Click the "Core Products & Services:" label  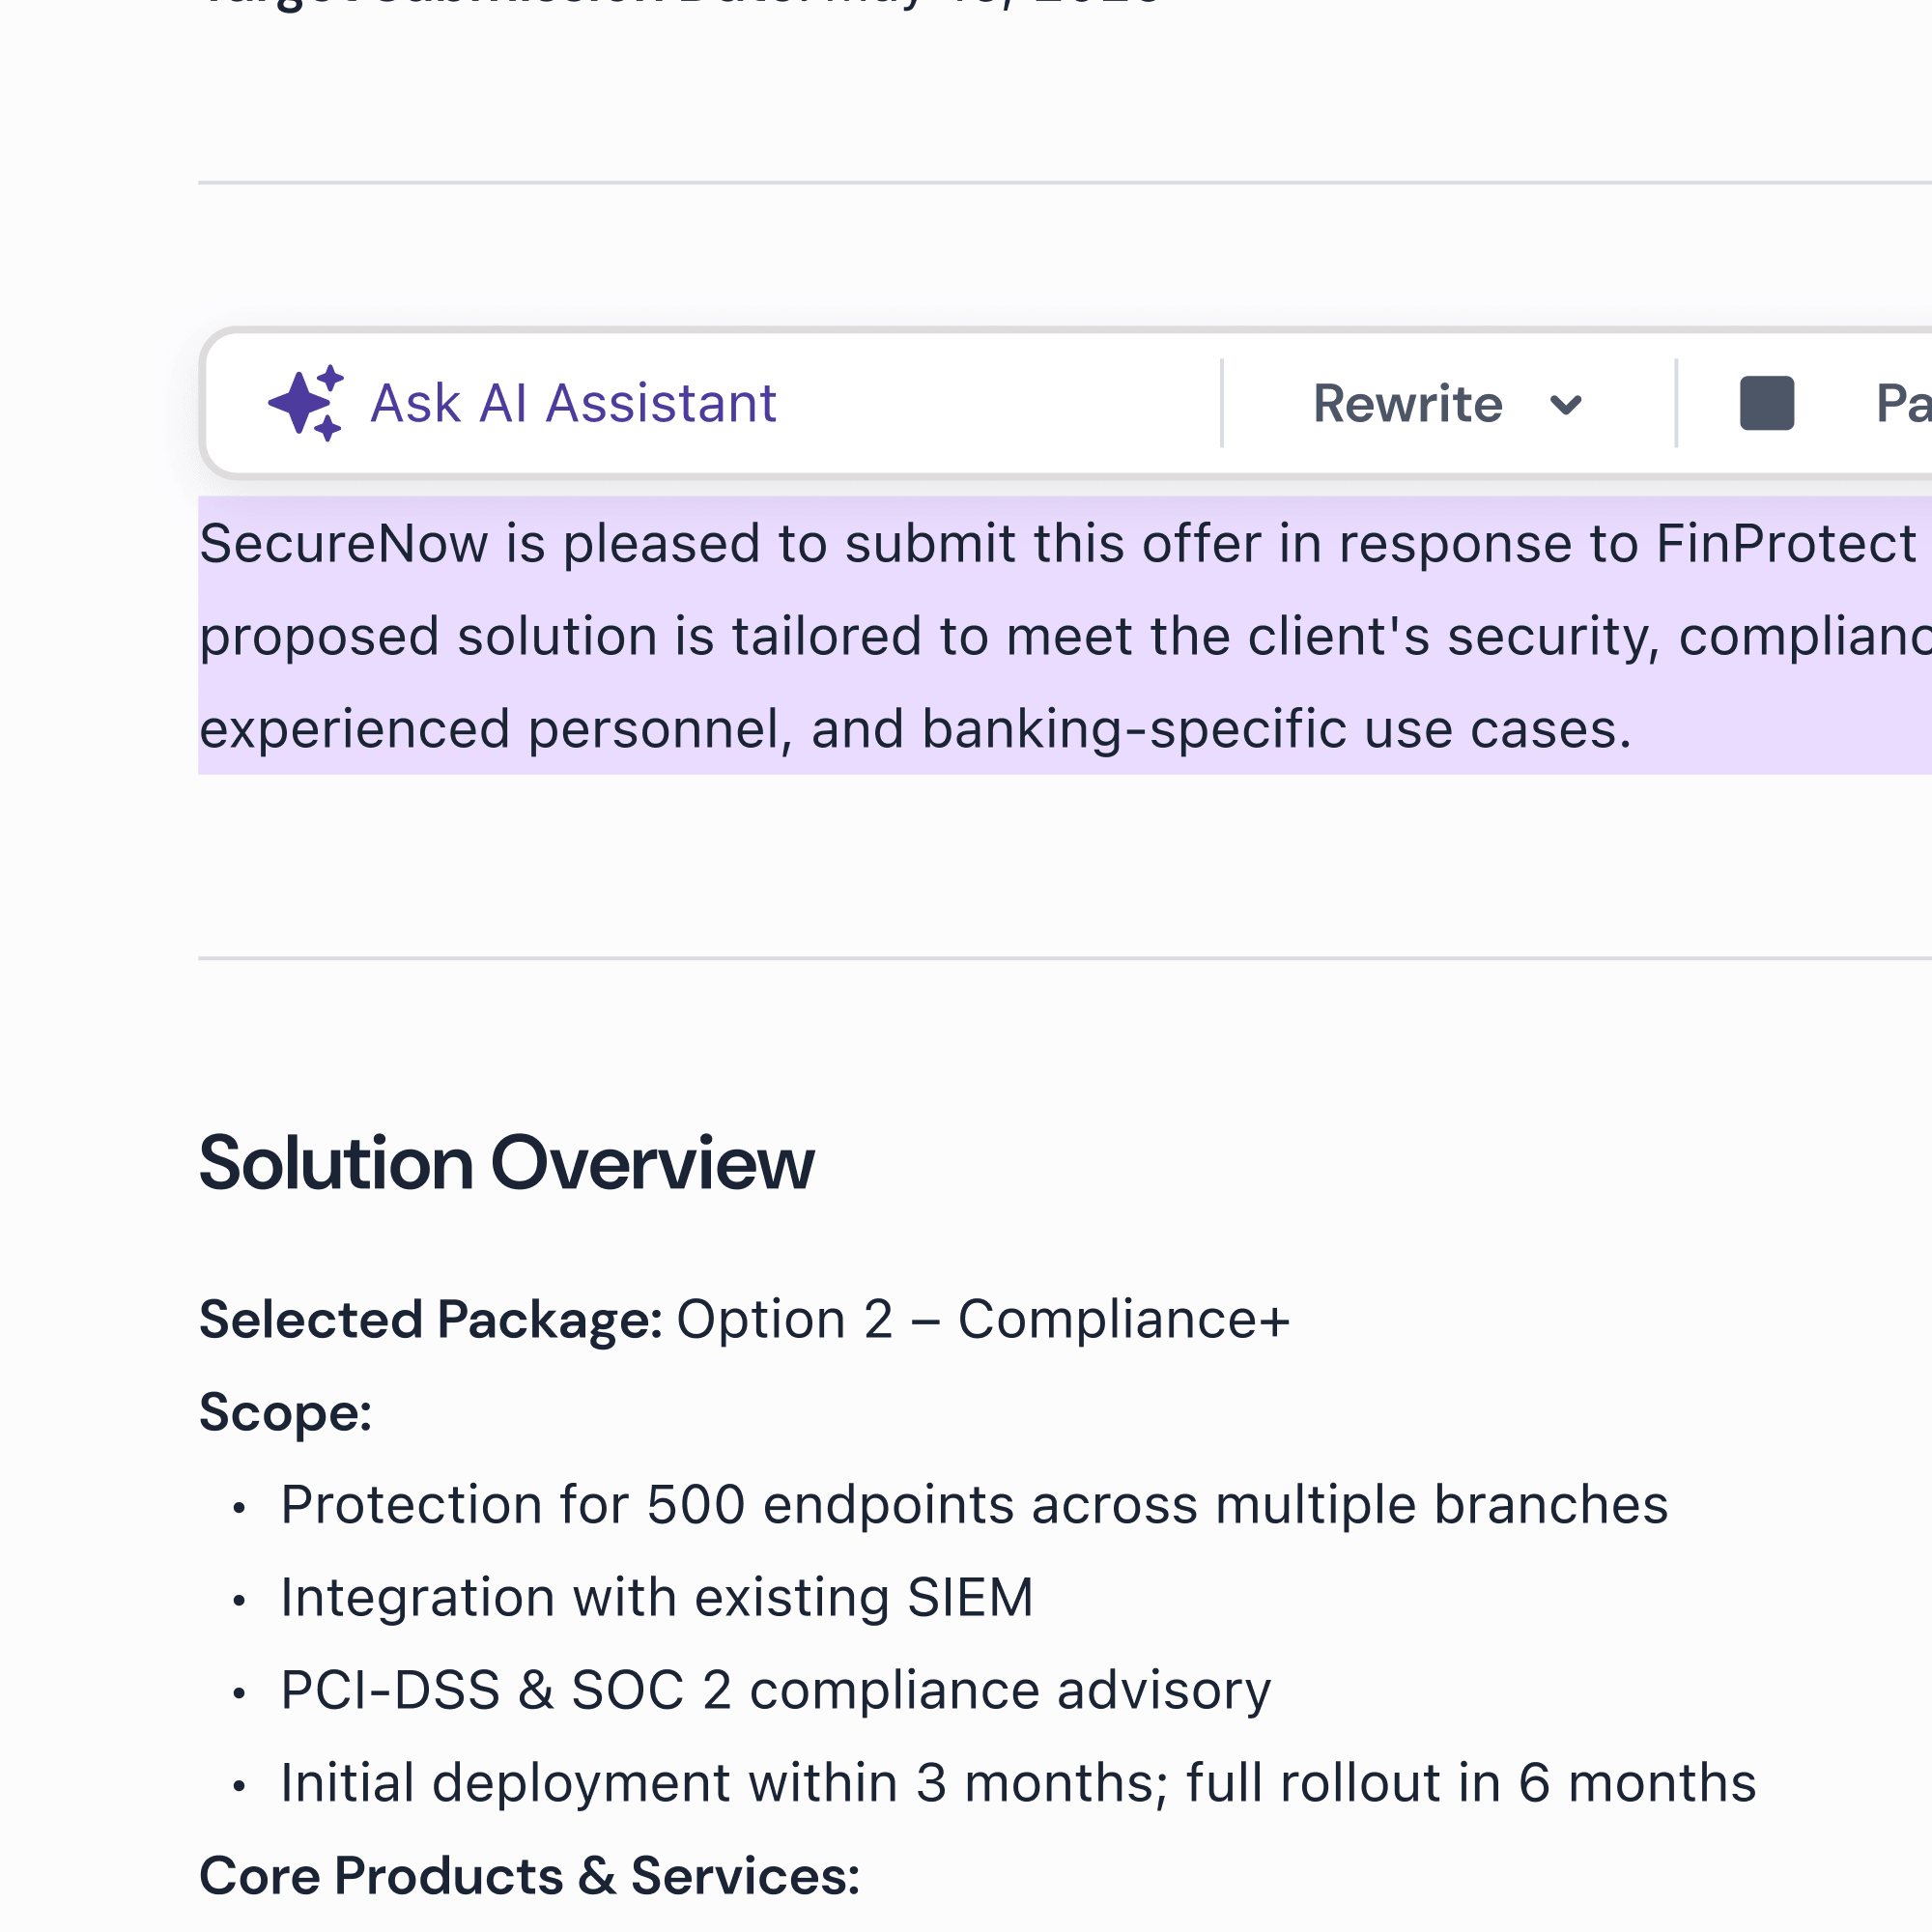(x=529, y=1875)
